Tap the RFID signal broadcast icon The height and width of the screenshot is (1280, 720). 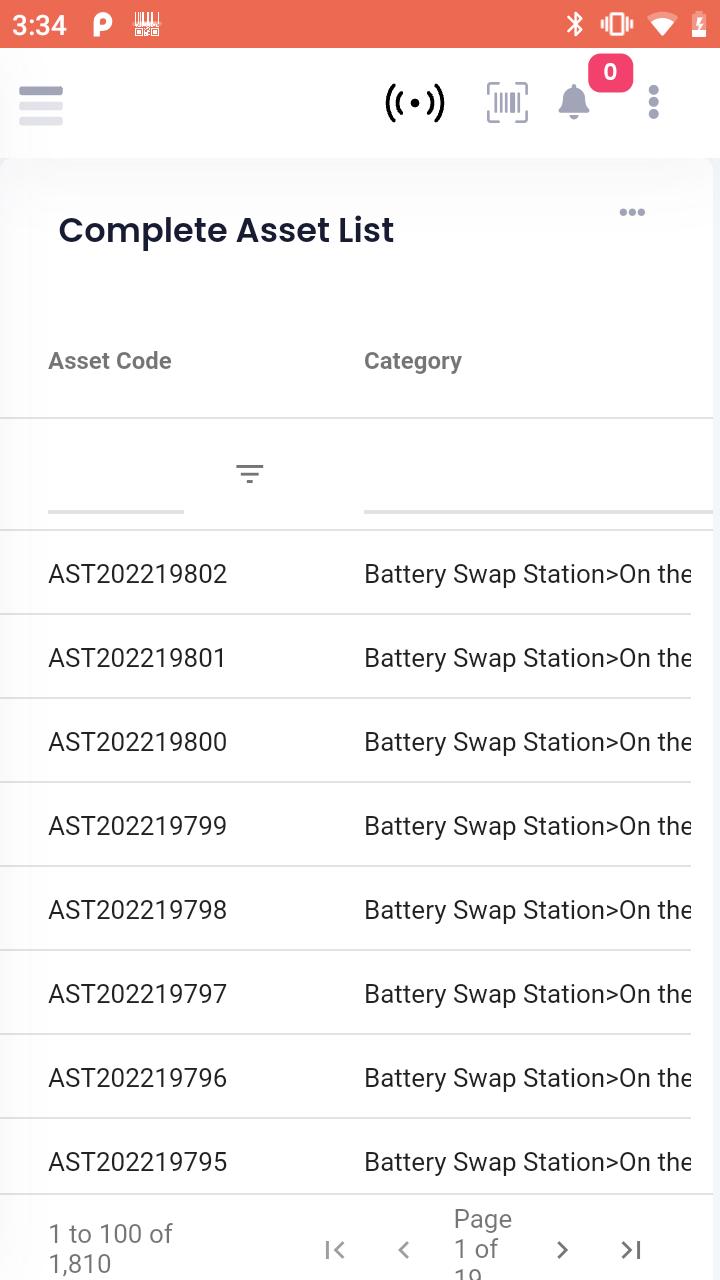[x=415, y=103]
